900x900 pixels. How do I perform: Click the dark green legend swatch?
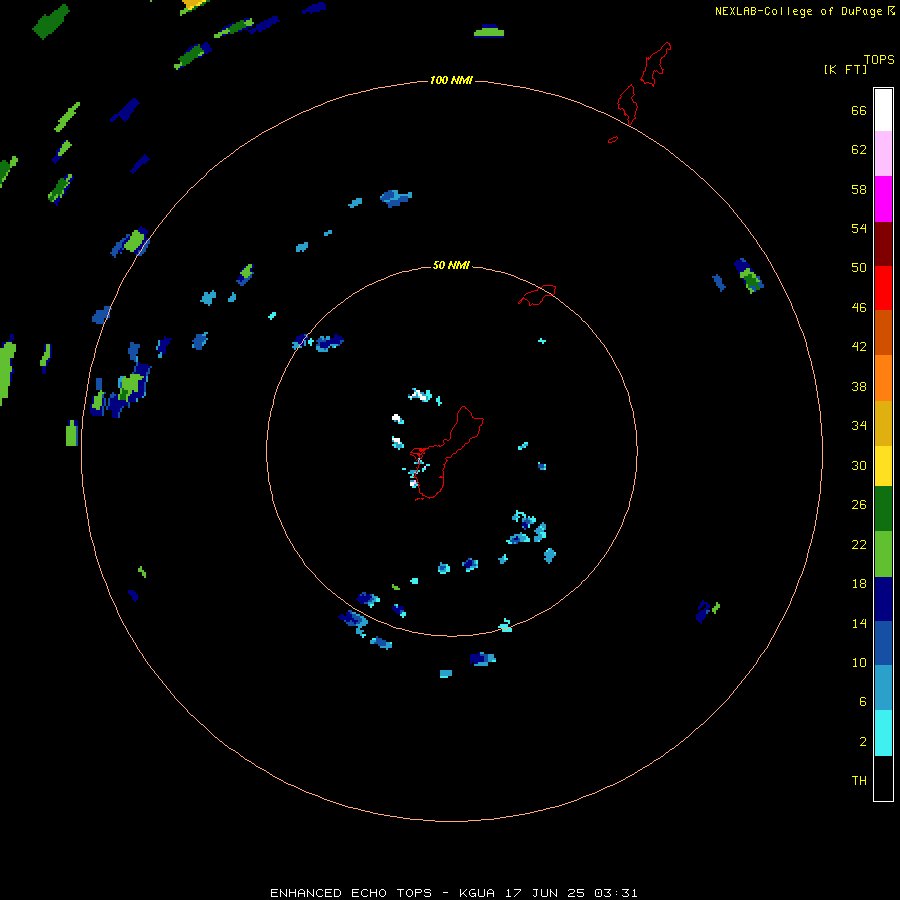pyautogui.click(x=883, y=509)
